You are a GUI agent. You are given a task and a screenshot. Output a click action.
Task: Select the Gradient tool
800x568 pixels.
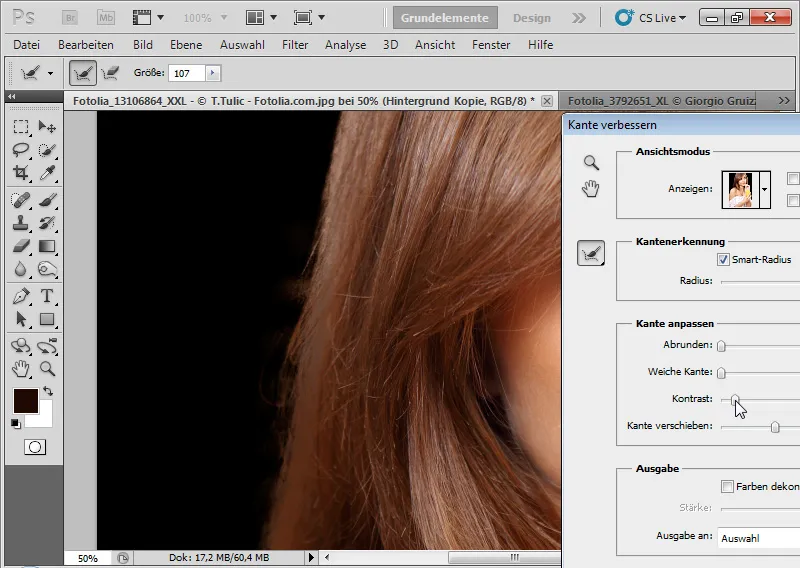pos(47,246)
